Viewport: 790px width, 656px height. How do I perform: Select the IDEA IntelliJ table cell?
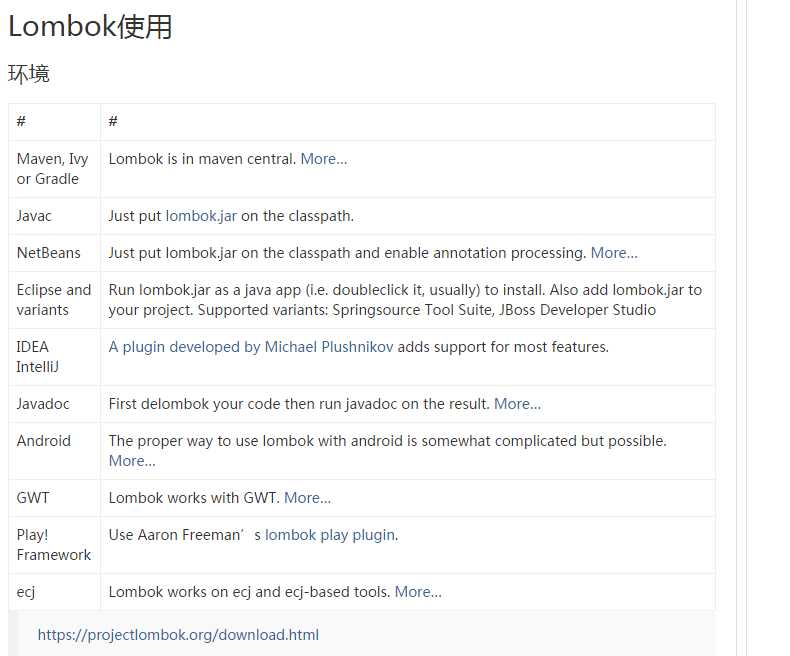click(54, 357)
